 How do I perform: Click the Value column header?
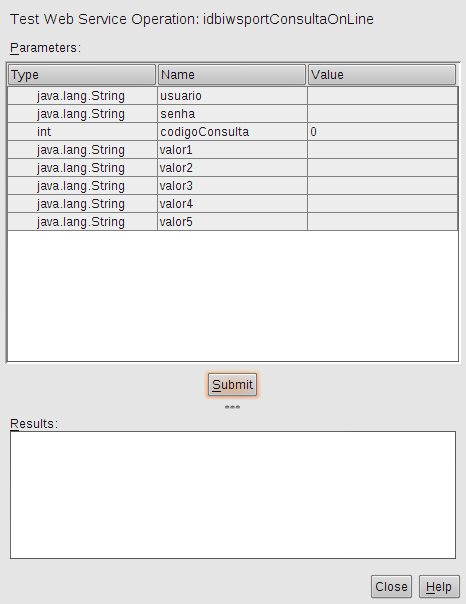click(x=382, y=75)
